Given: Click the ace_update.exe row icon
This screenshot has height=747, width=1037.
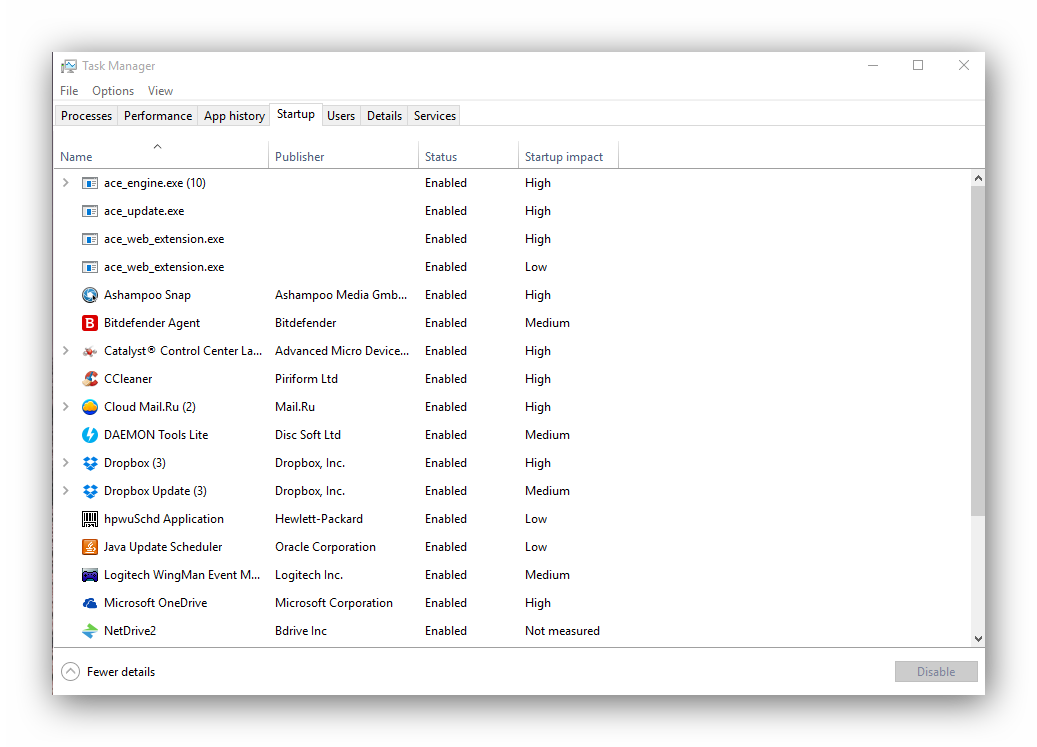Looking at the screenshot, I should point(90,211).
